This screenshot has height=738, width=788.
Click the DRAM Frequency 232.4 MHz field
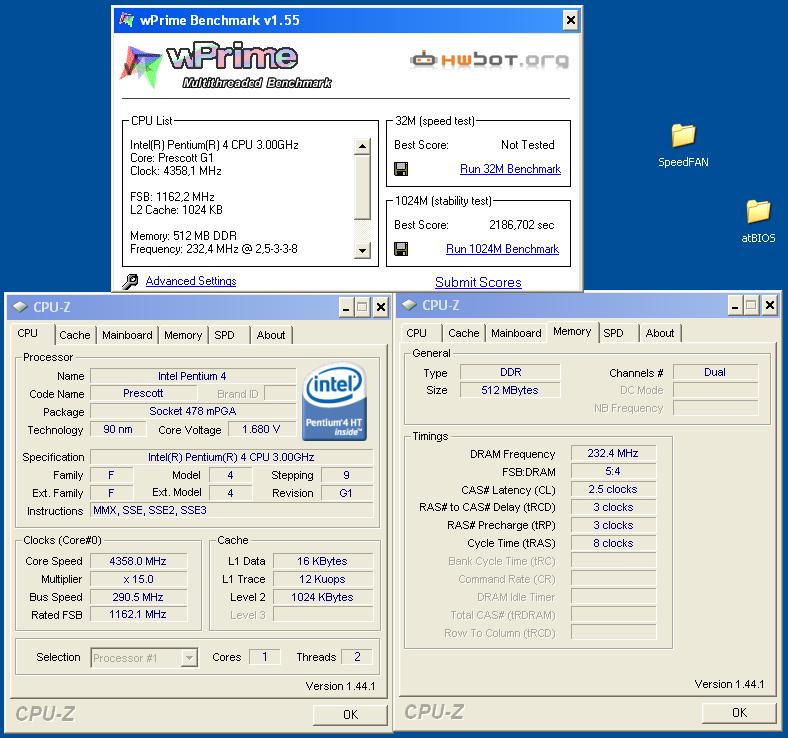tap(613, 453)
